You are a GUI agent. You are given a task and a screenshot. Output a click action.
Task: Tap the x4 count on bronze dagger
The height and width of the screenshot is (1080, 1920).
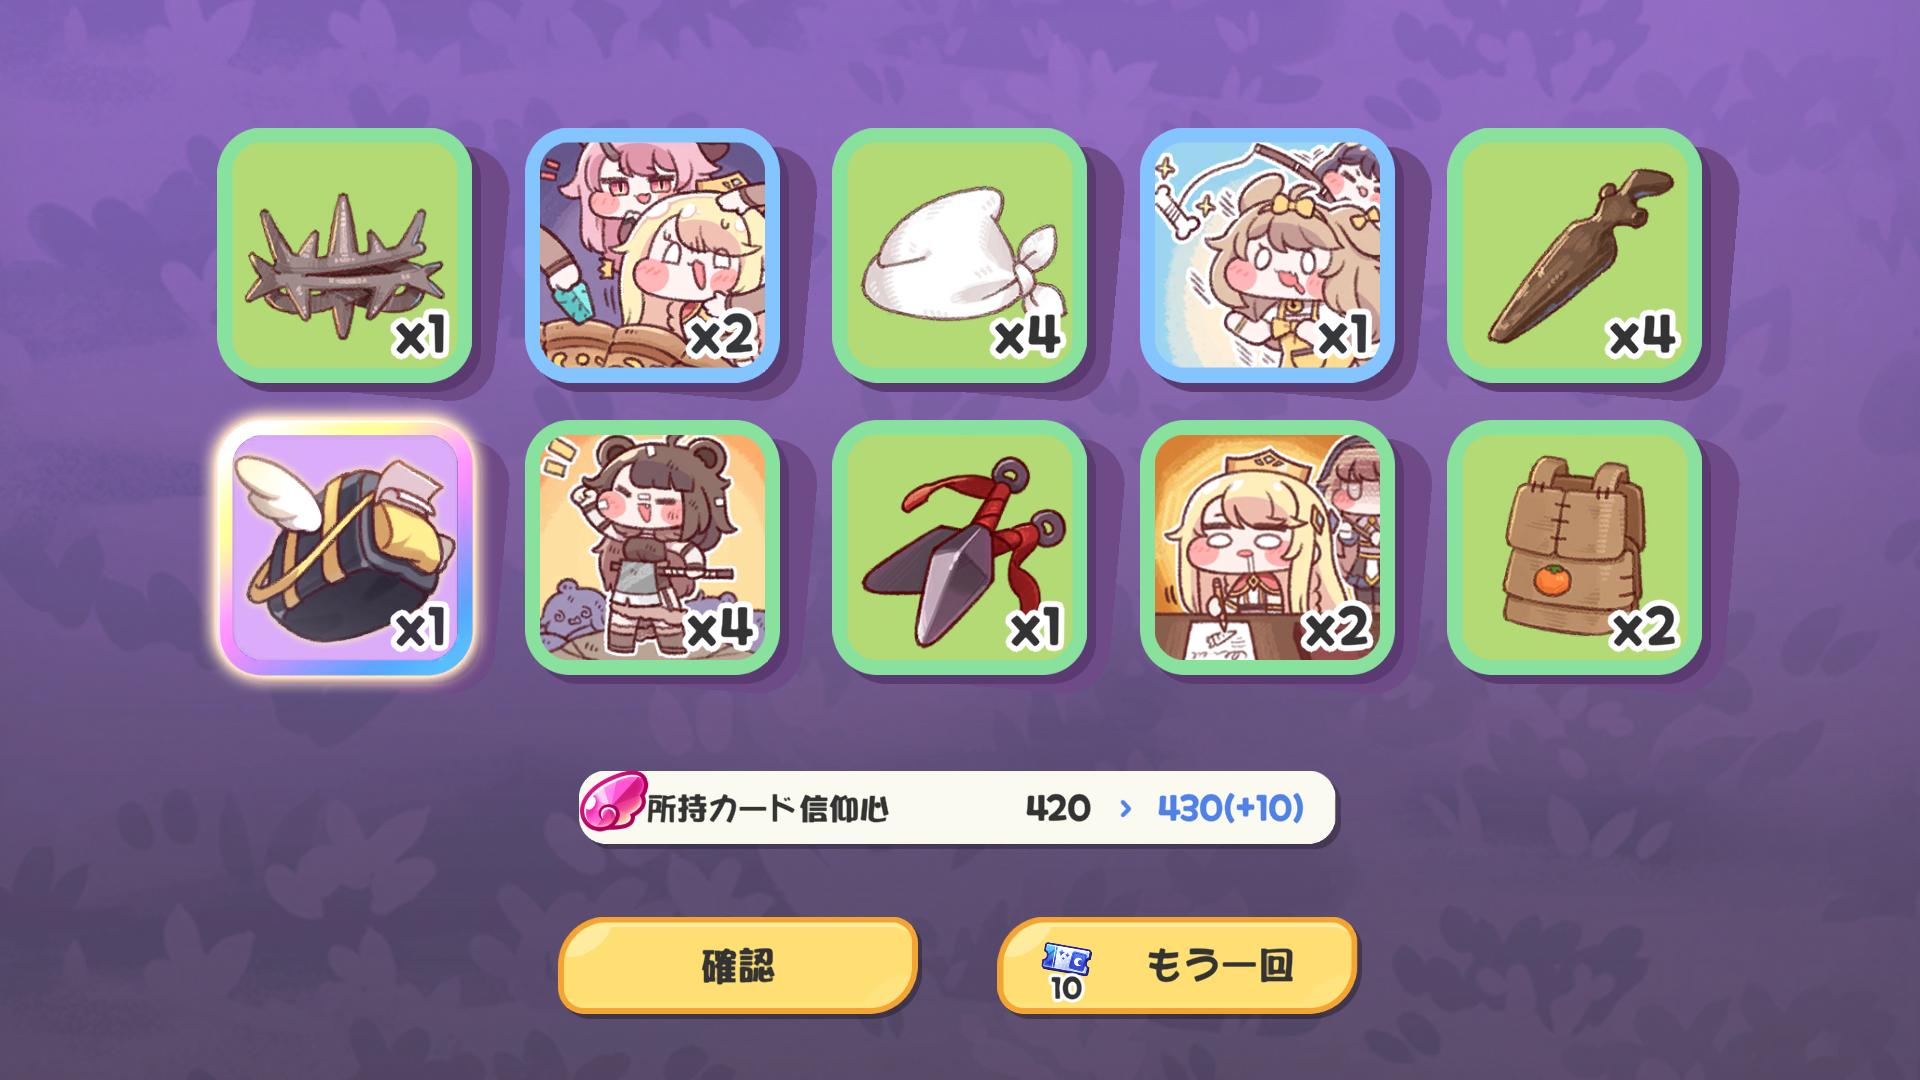1641,335
